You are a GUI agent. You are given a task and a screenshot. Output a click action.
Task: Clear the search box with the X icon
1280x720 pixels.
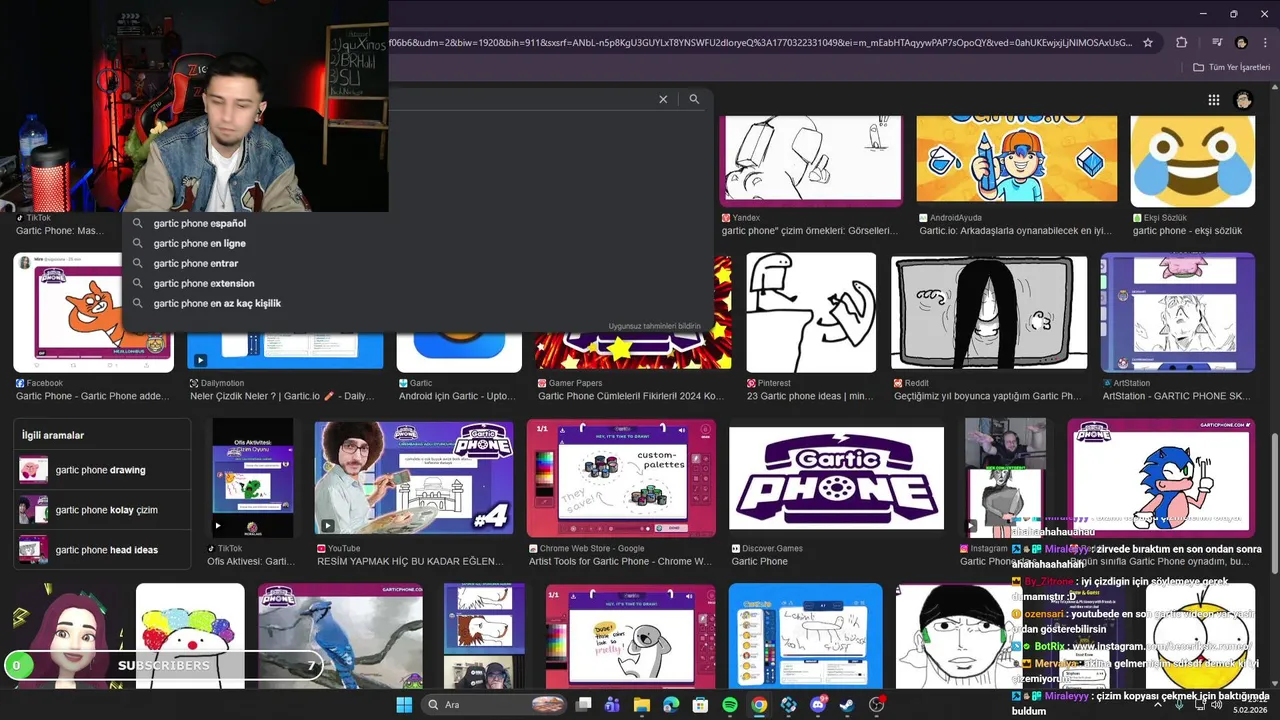(663, 99)
